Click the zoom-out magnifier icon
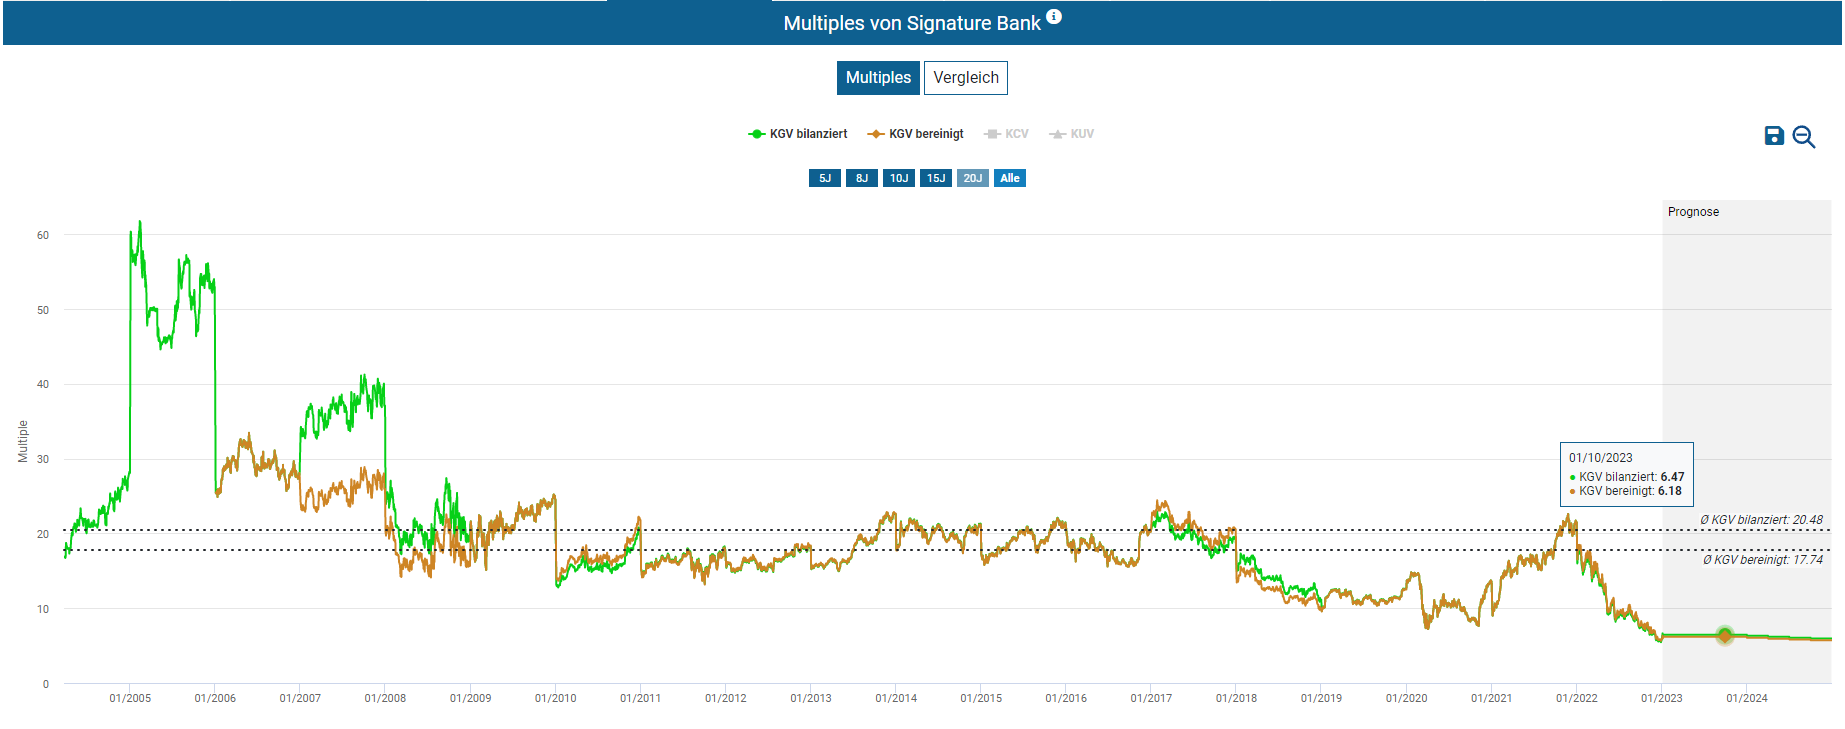 (1804, 137)
